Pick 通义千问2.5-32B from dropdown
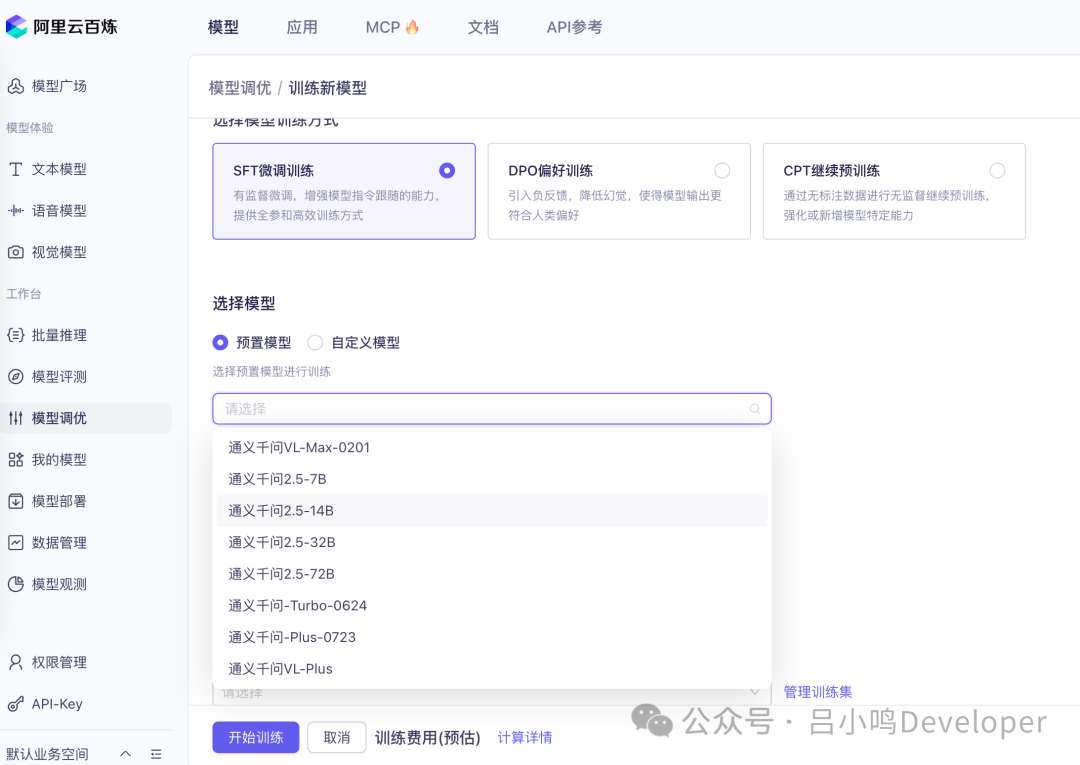 click(x=492, y=543)
